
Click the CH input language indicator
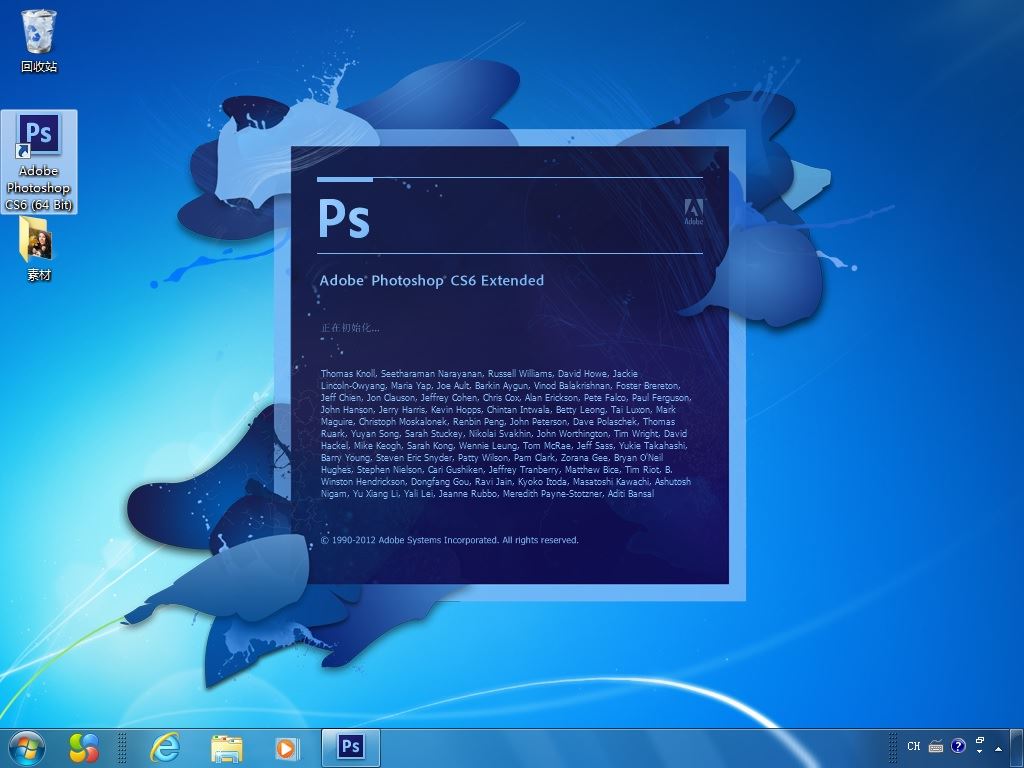[x=914, y=746]
